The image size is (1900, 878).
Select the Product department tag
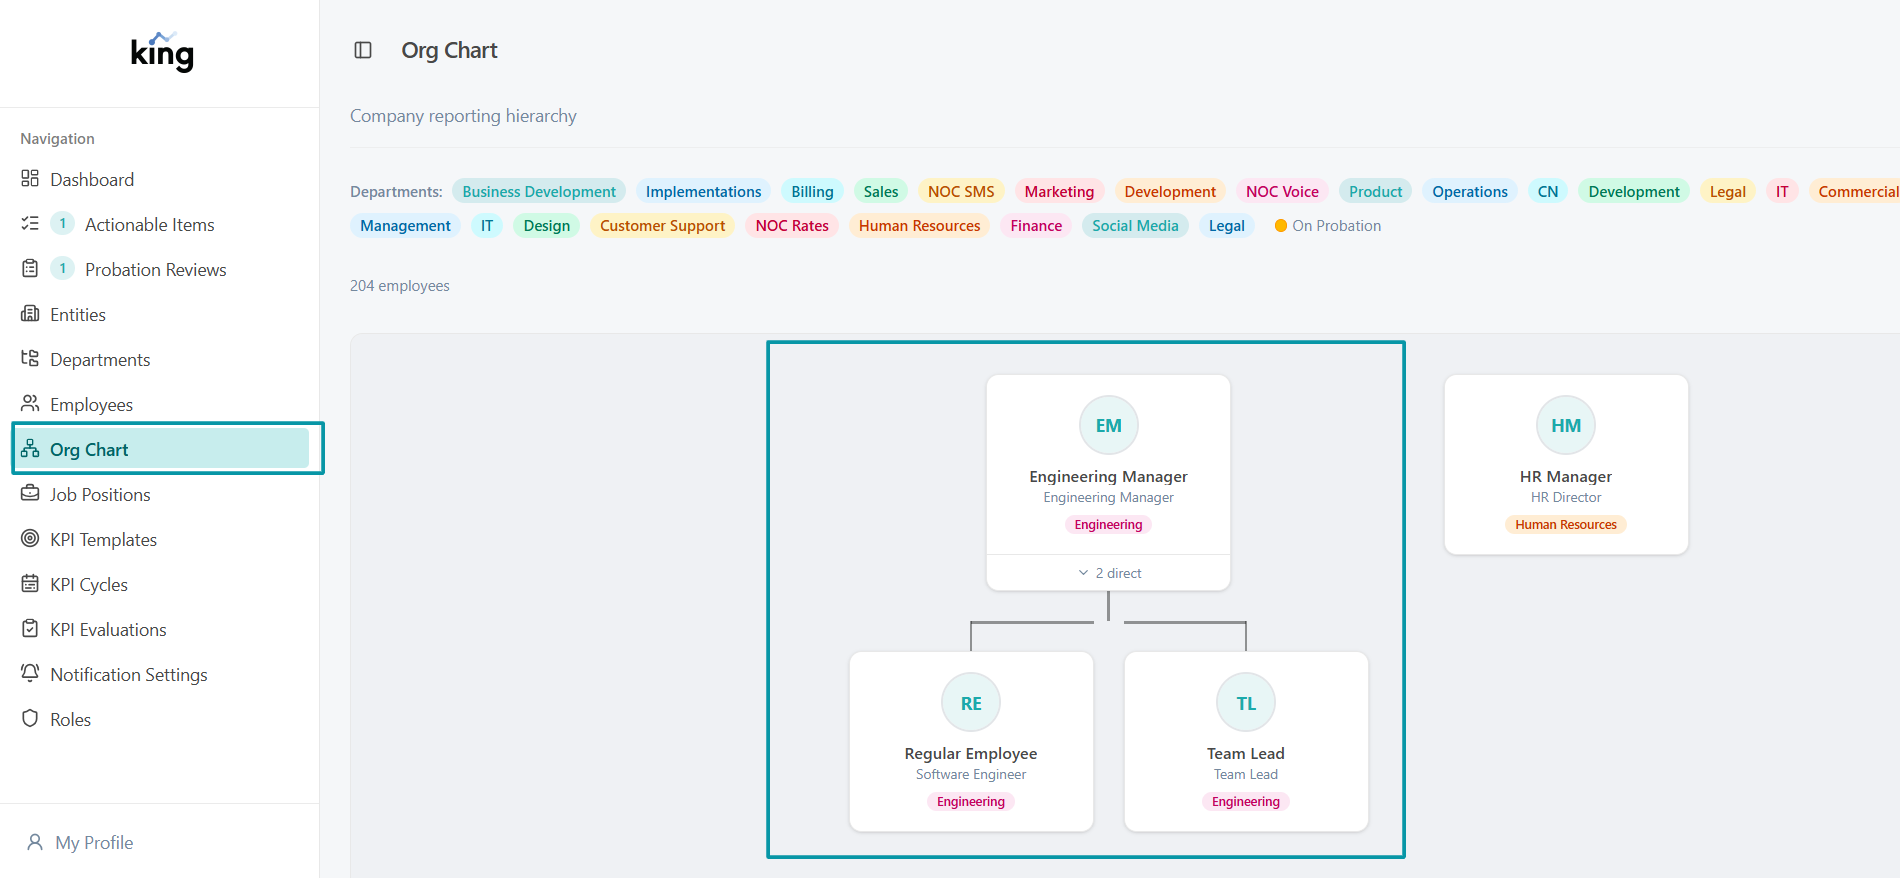(x=1375, y=191)
